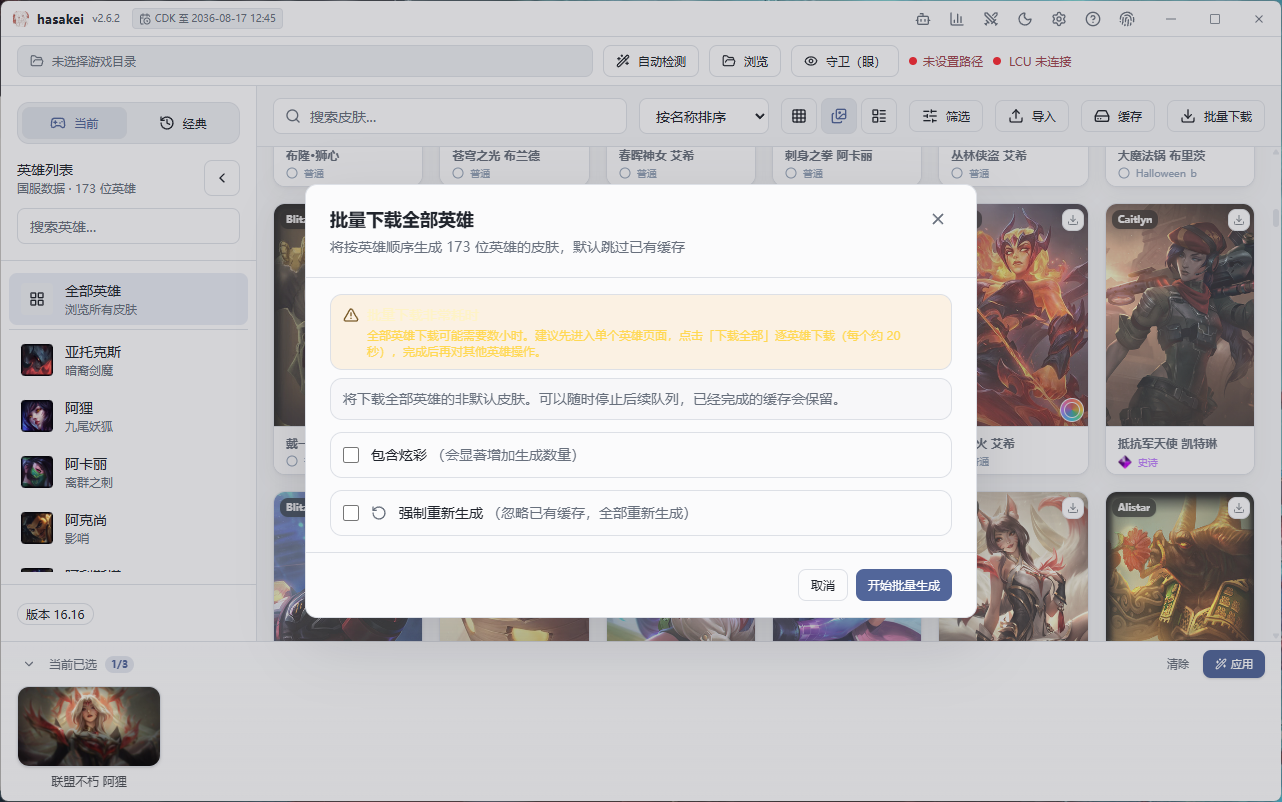1282x802 pixels.
Task: Open settings gear icon in title bar
Action: pos(1059,19)
